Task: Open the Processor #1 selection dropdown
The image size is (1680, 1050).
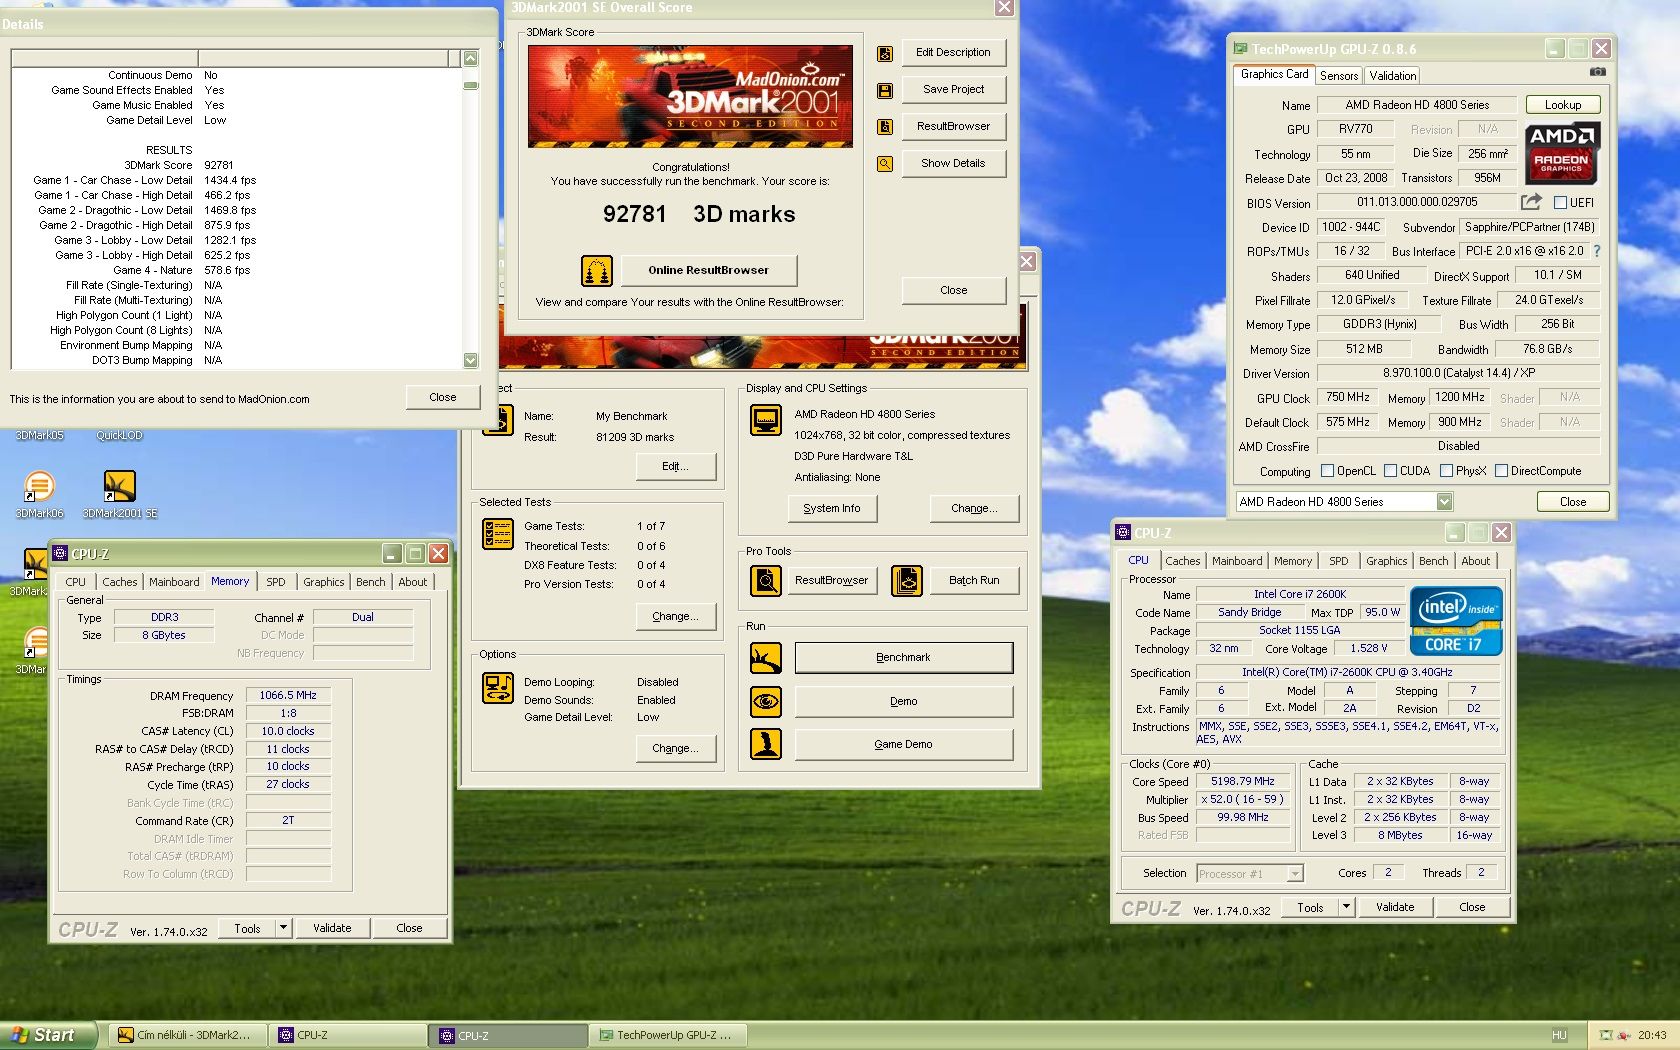Action: (x=1295, y=874)
